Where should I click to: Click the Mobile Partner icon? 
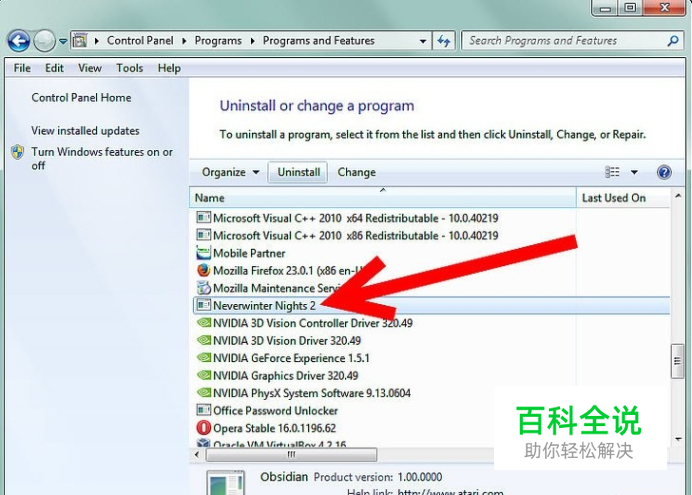pos(203,253)
